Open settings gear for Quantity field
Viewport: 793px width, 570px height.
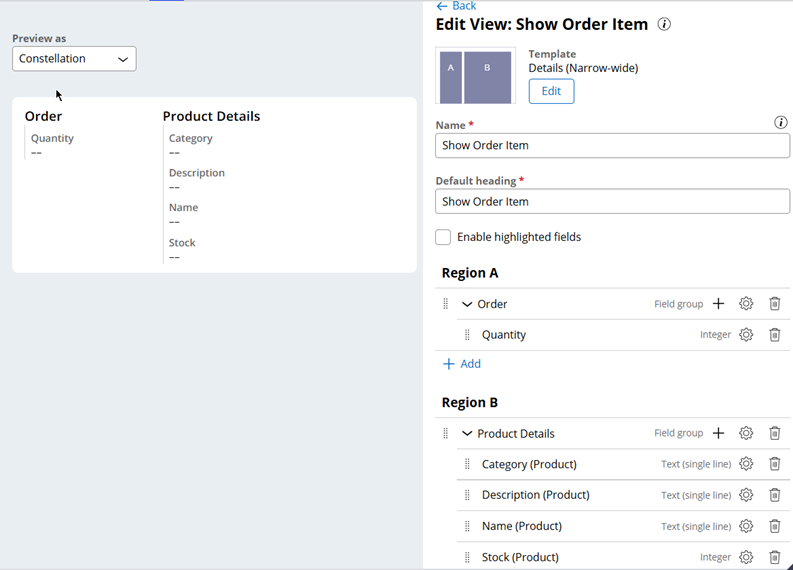point(746,334)
